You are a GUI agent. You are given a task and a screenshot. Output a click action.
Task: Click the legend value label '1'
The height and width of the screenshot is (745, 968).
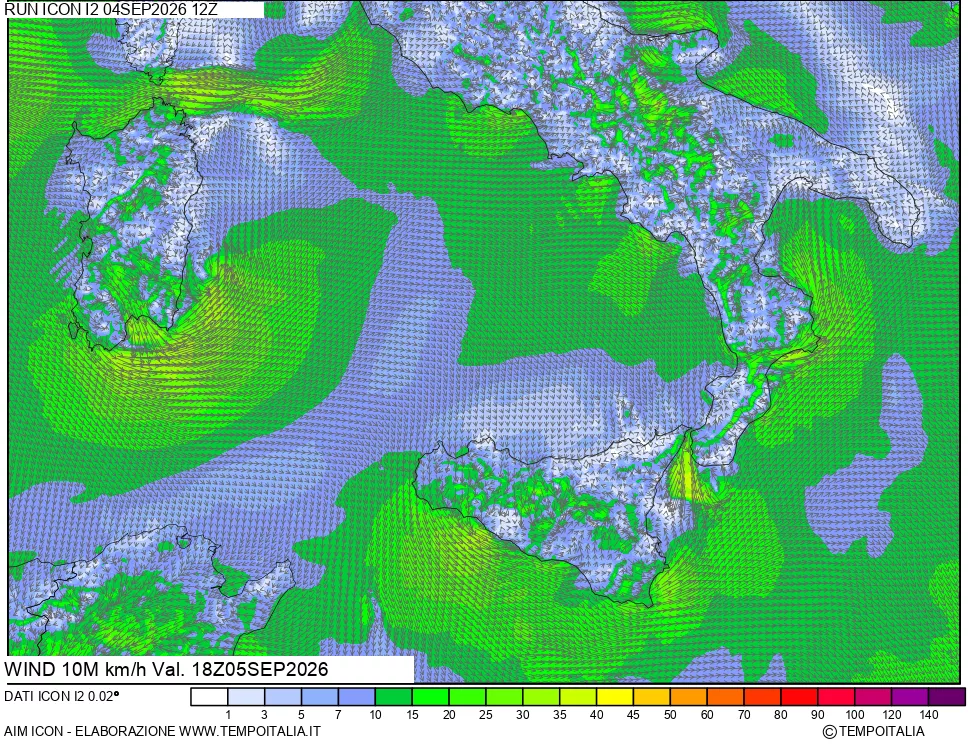pyautogui.click(x=228, y=715)
